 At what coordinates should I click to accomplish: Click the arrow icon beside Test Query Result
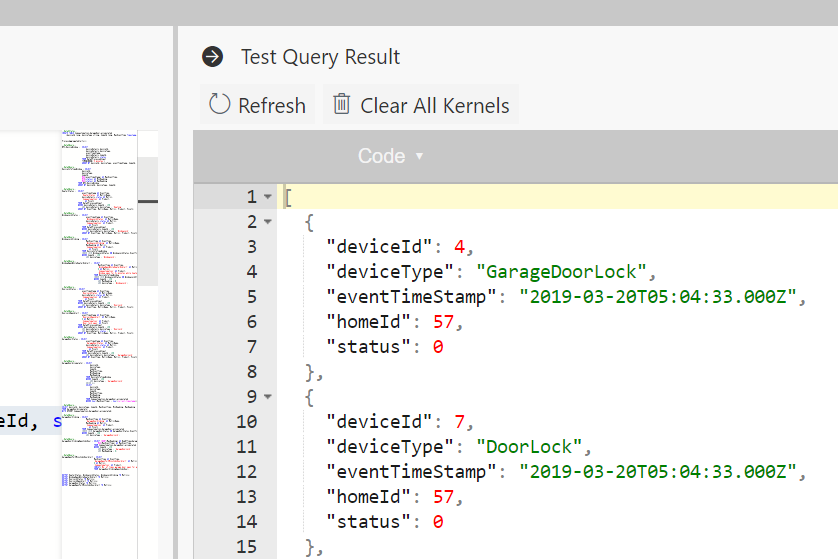(x=213, y=57)
